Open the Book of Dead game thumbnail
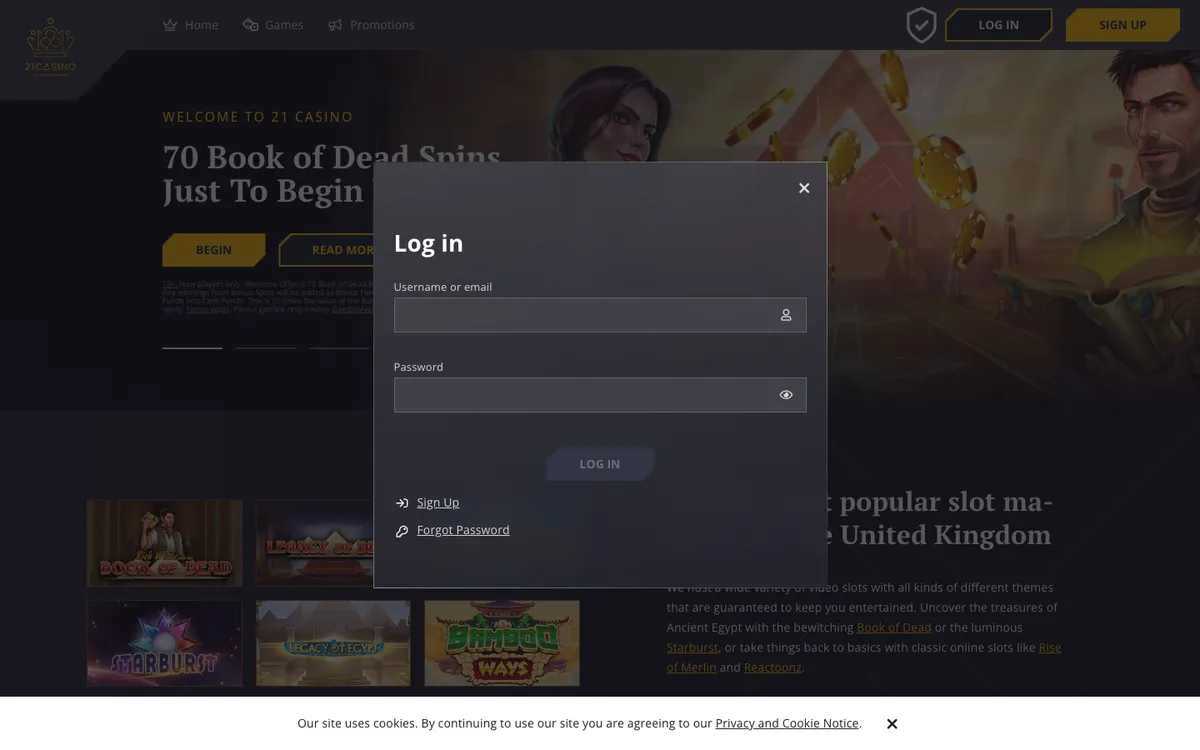Image resolution: width=1200 pixels, height=750 pixels. tap(165, 543)
